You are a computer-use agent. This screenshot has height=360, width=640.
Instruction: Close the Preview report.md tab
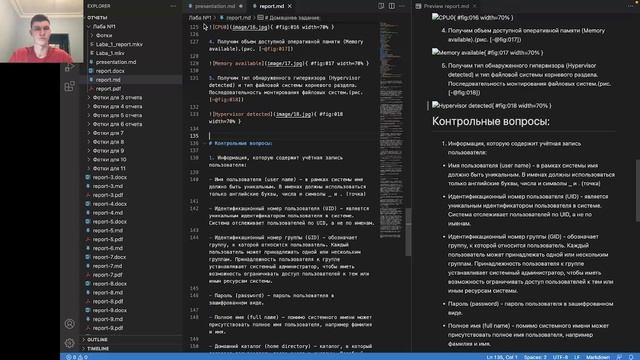474,6
